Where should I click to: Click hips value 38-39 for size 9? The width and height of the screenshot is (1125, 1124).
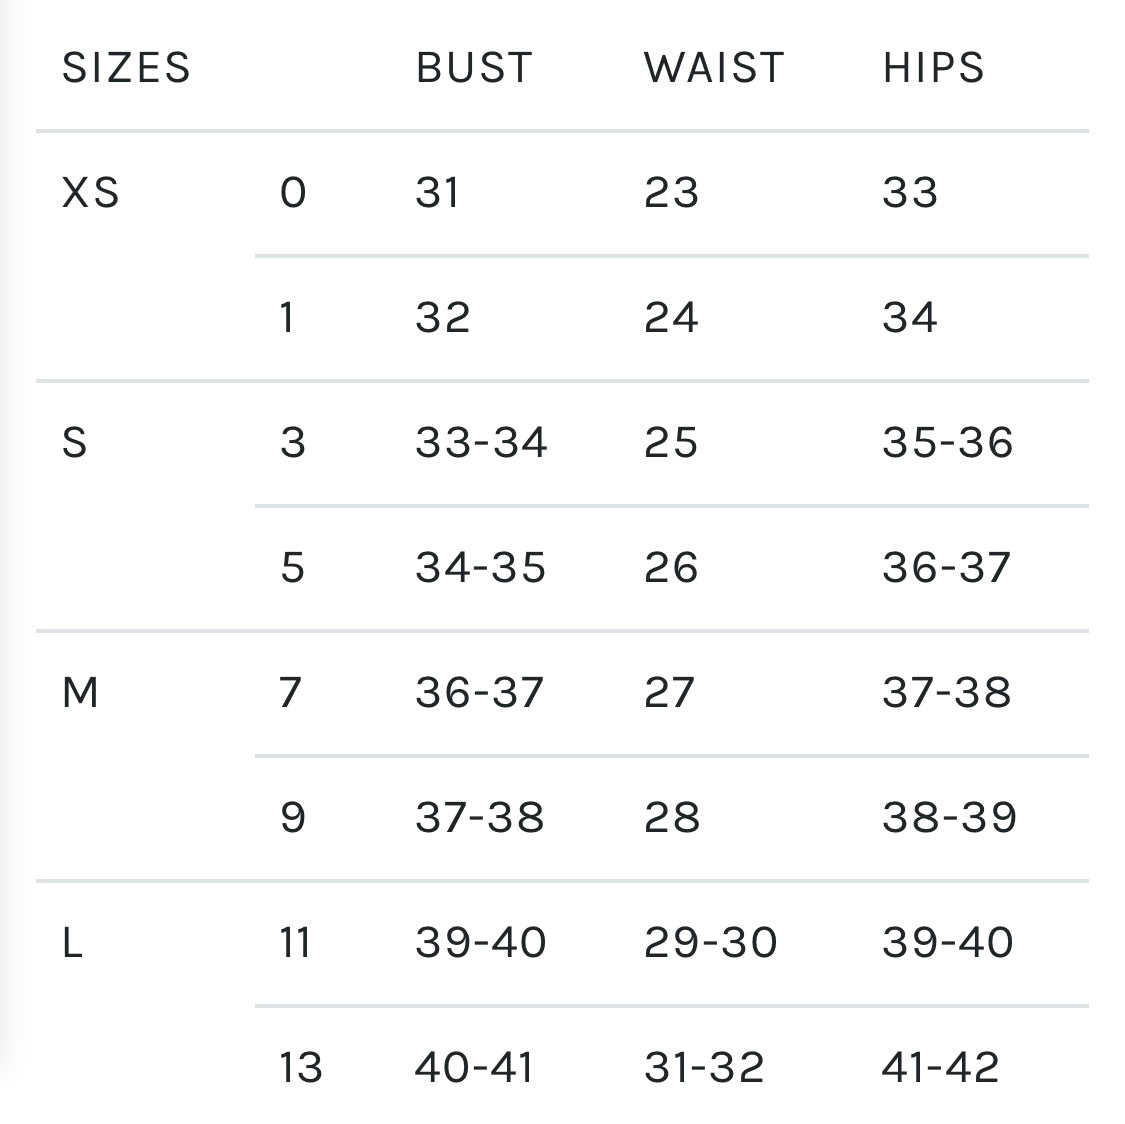(x=950, y=817)
